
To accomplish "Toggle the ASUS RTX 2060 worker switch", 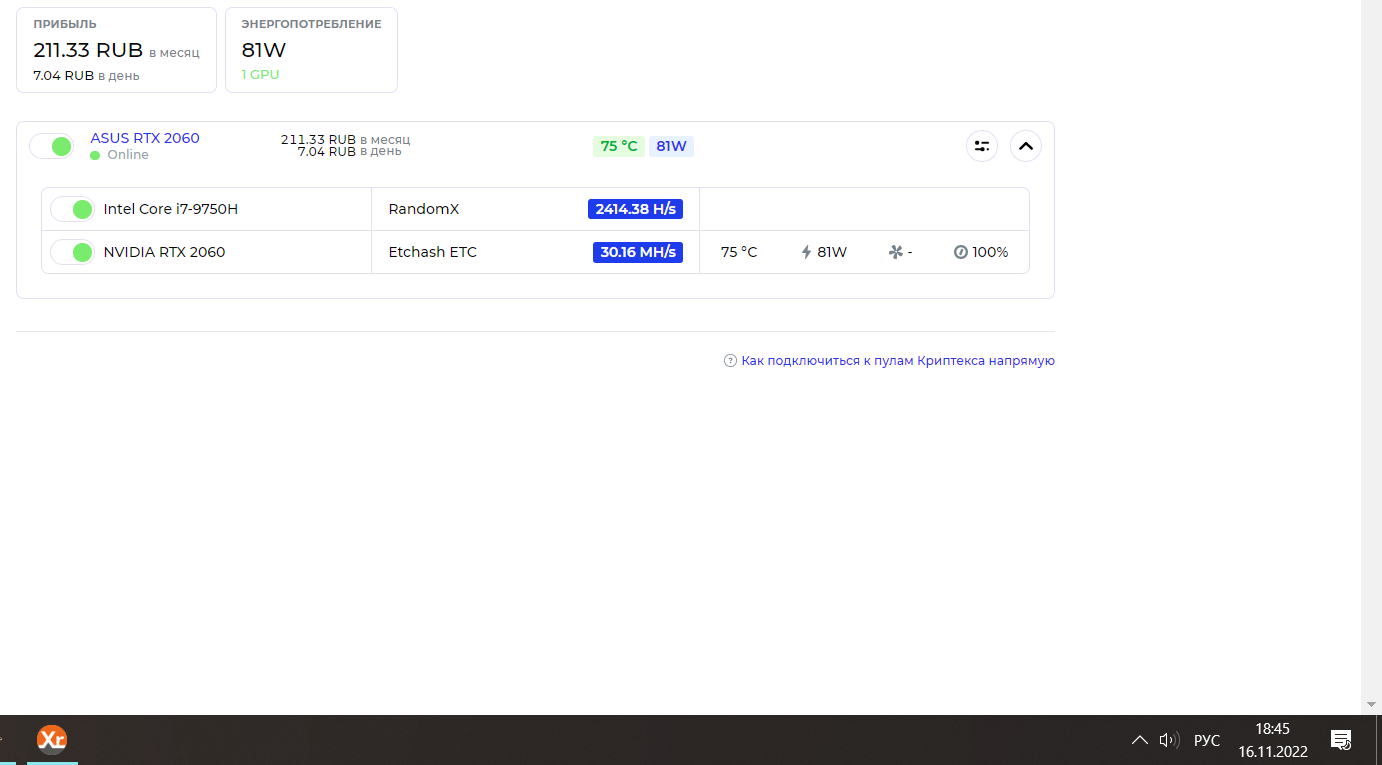I will click(52, 146).
